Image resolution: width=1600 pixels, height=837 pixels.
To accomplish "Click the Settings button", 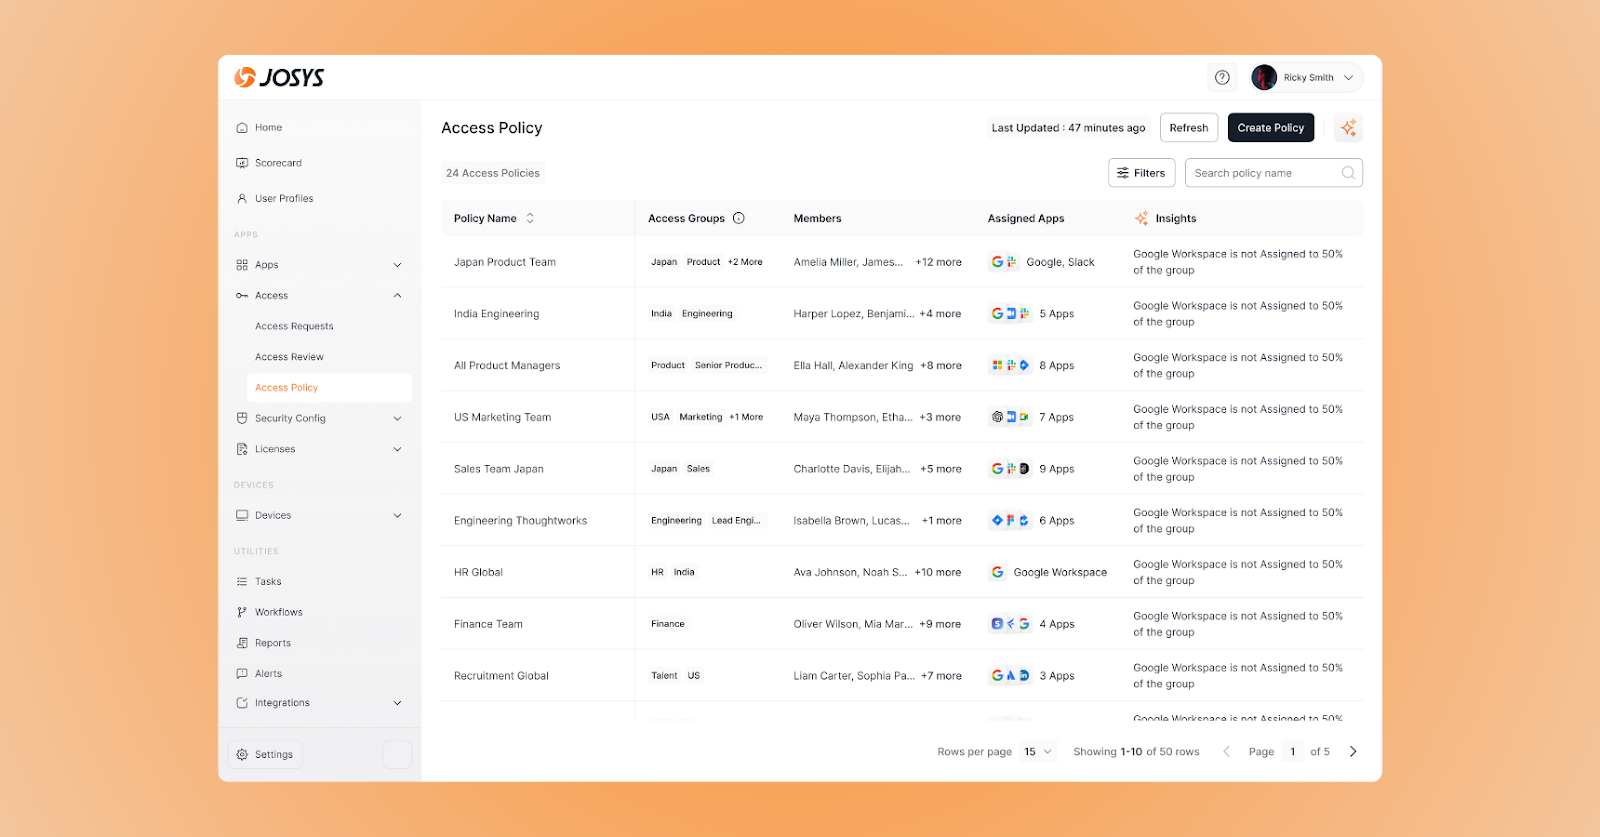I will [265, 755].
